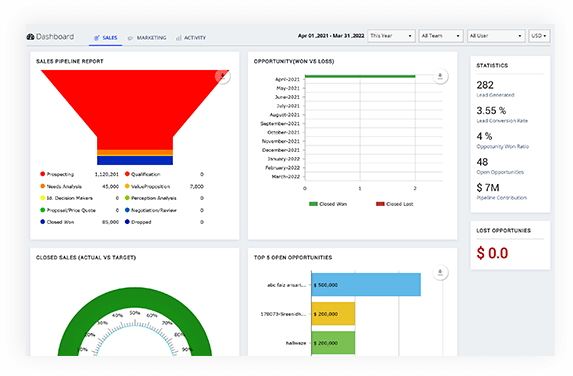The height and width of the screenshot is (376, 573).
Task: Toggle the Dropped legend dot
Action: [127, 221]
